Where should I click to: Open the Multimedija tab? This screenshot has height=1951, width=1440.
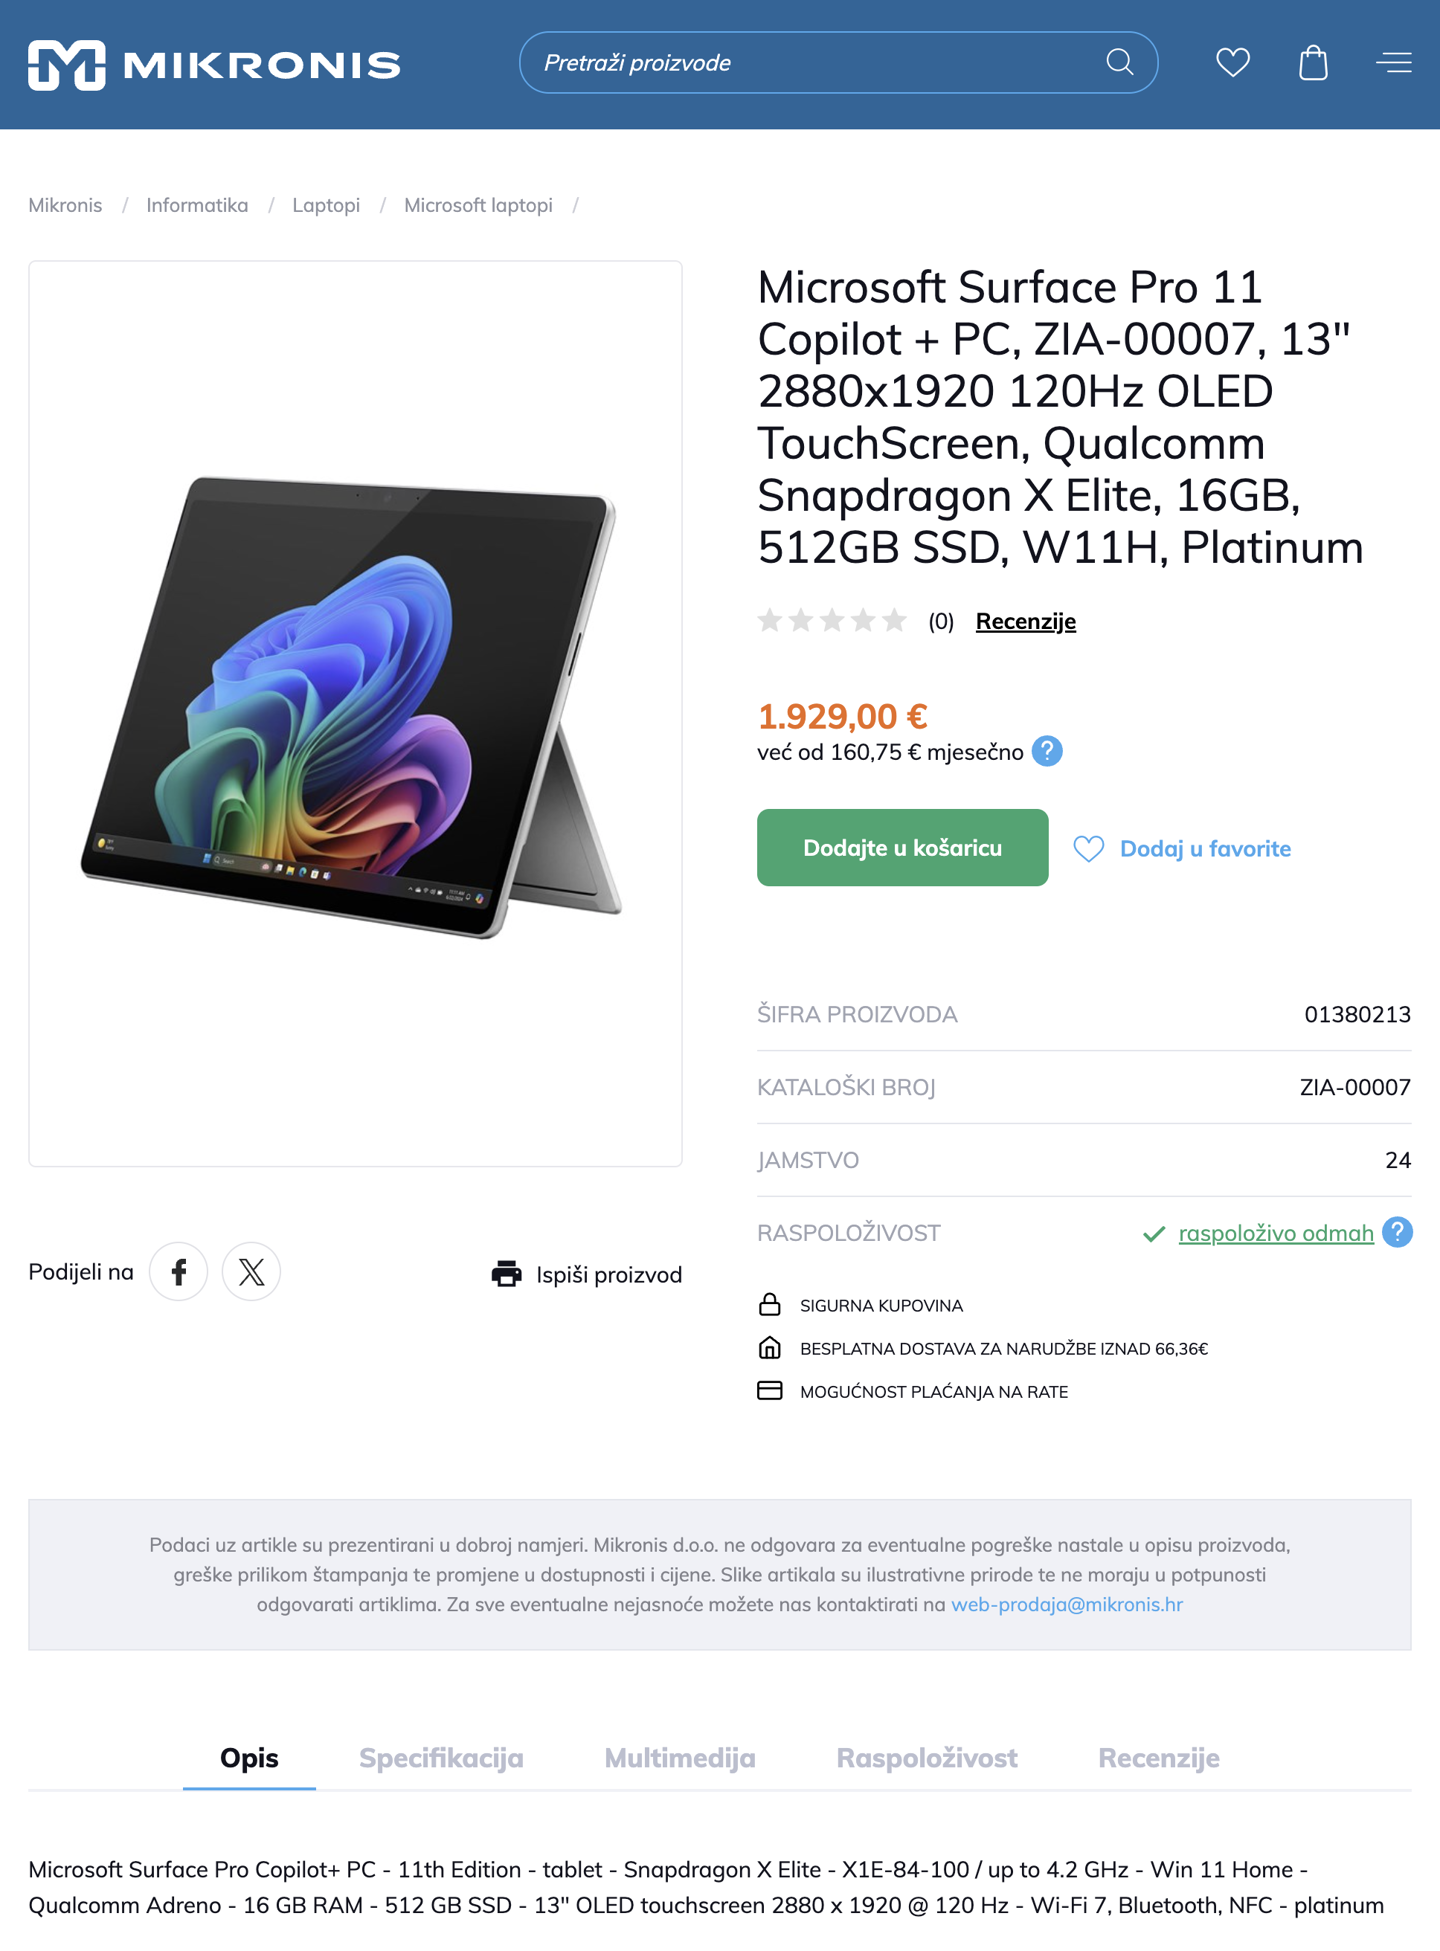(680, 1758)
